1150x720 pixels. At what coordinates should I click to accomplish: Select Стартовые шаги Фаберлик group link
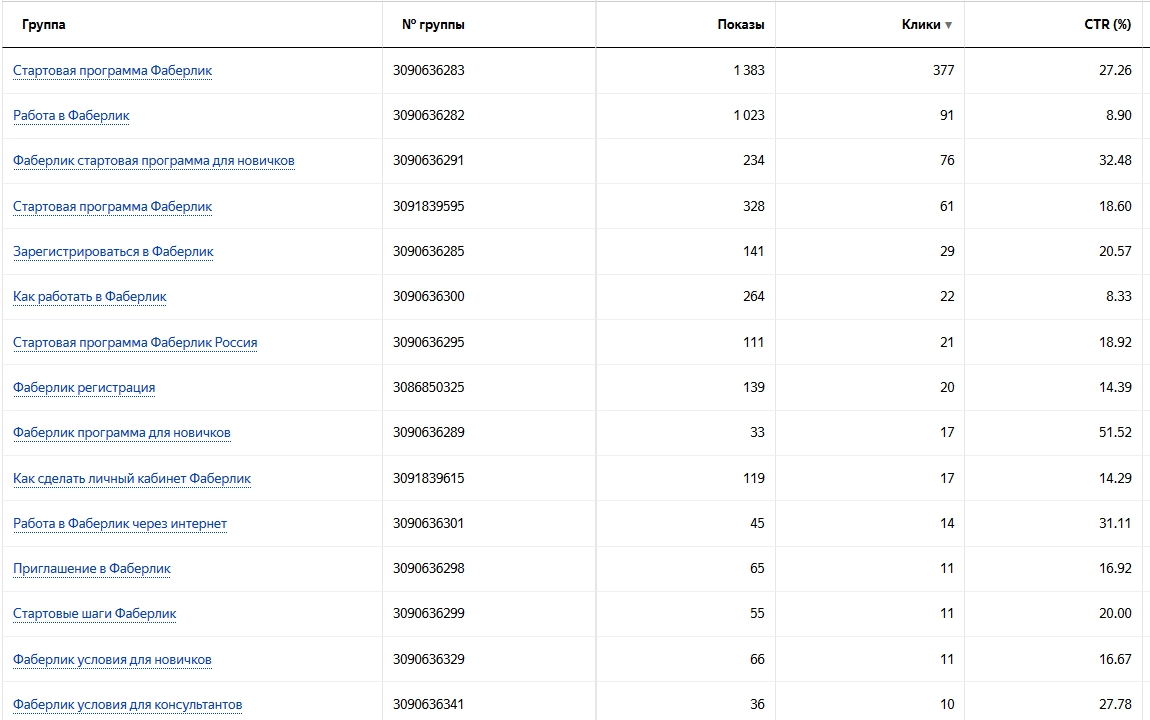pos(94,614)
